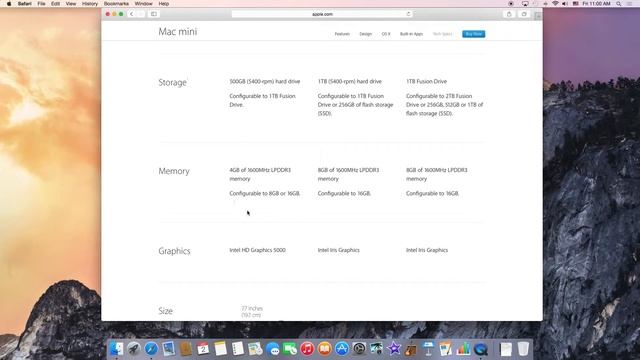Open the View menu

71,4
